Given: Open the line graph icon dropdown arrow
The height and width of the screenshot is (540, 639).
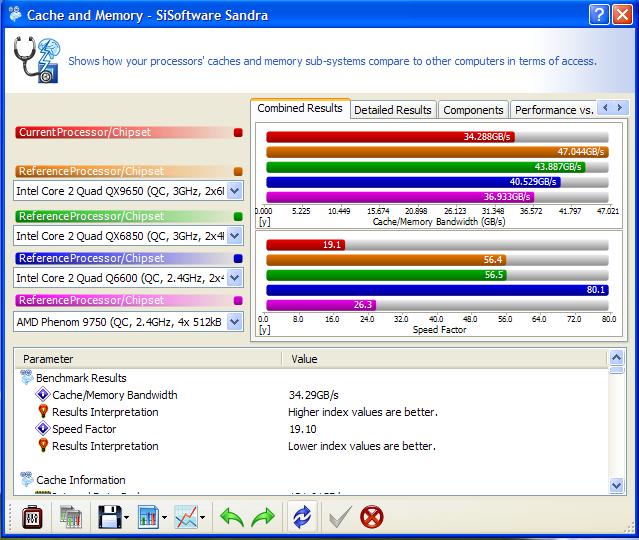Looking at the screenshot, I should [203, 518].
